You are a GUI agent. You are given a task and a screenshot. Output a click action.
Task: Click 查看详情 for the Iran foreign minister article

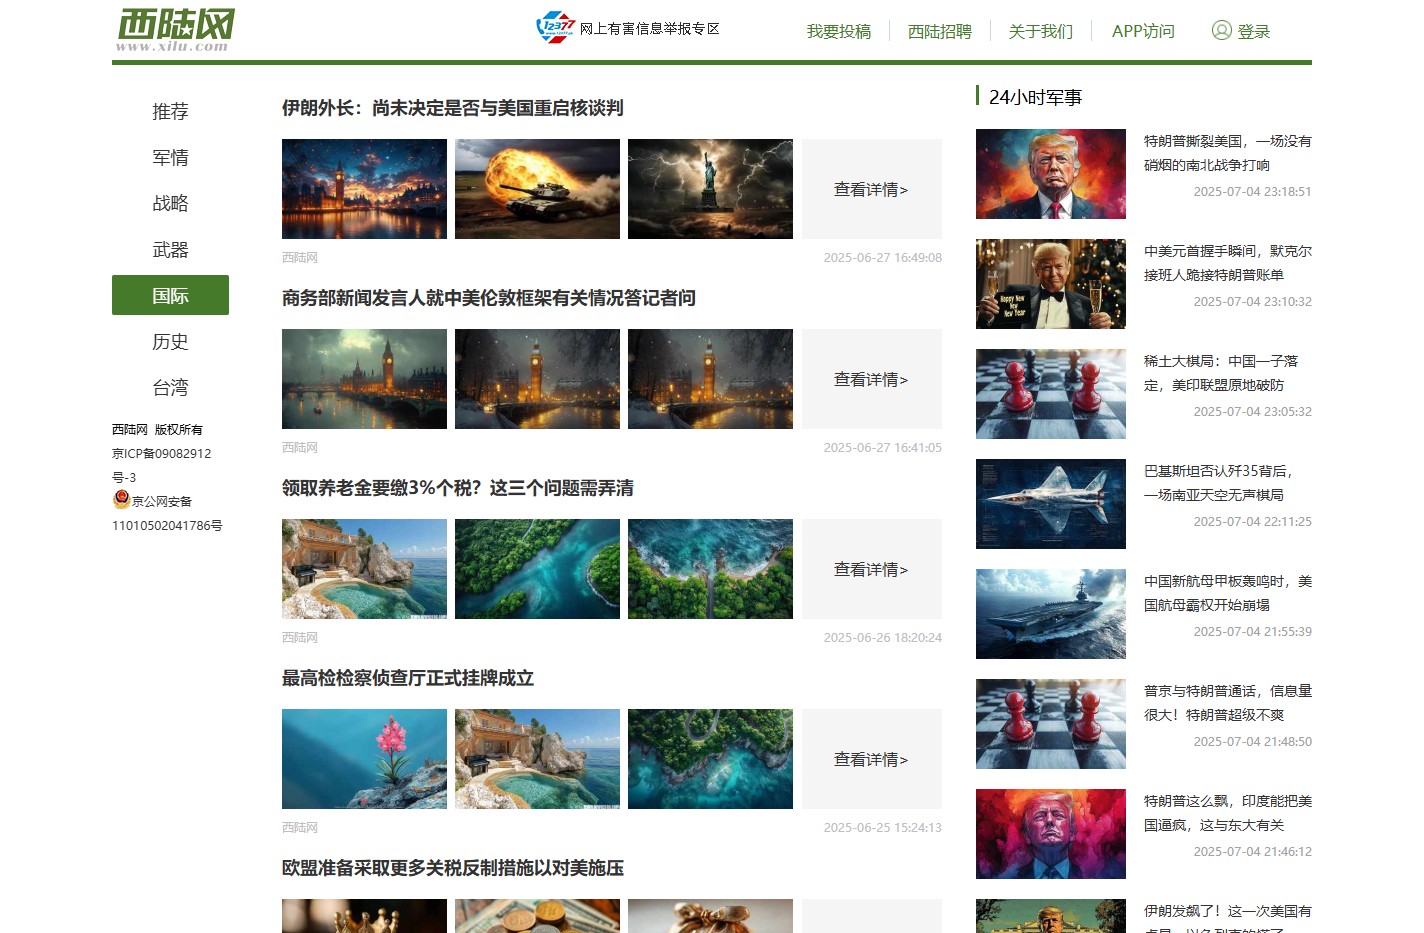(871, 189)
